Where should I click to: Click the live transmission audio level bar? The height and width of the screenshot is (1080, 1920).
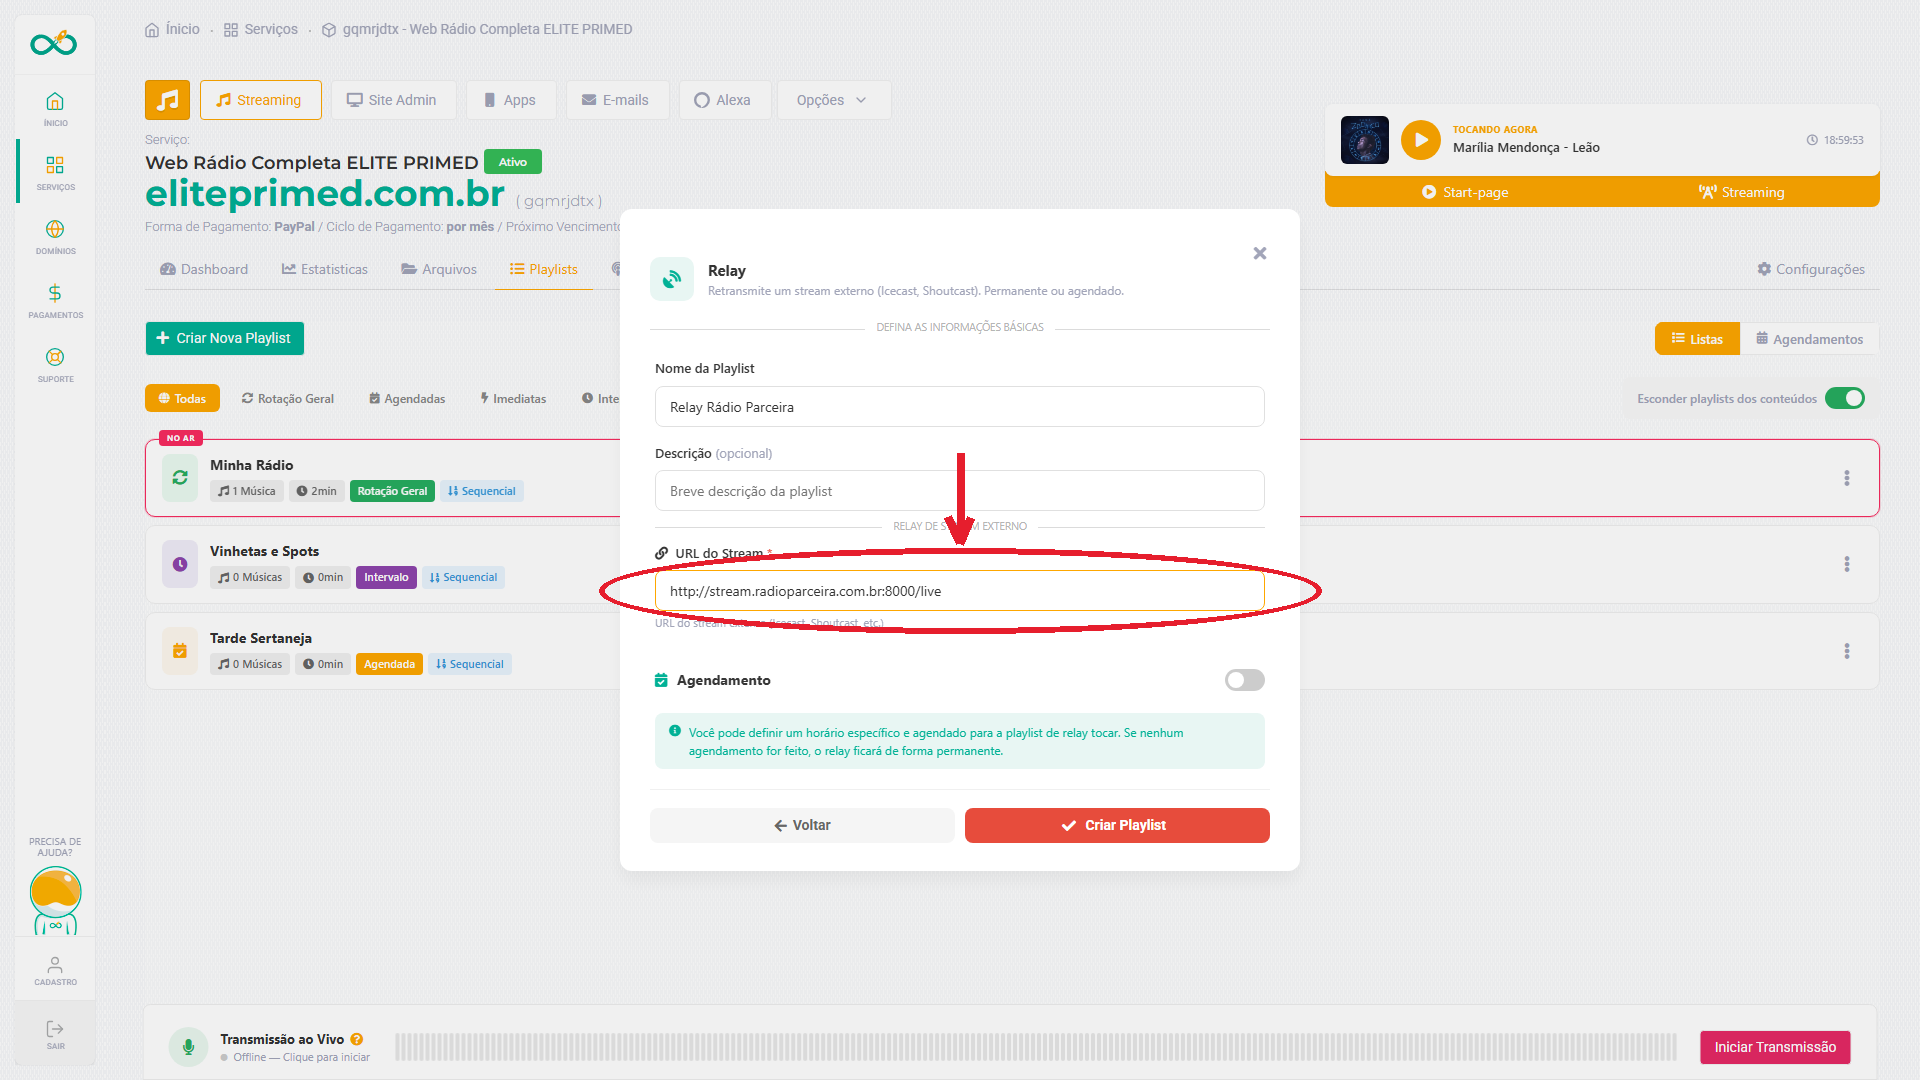tap(1035, 1047)
